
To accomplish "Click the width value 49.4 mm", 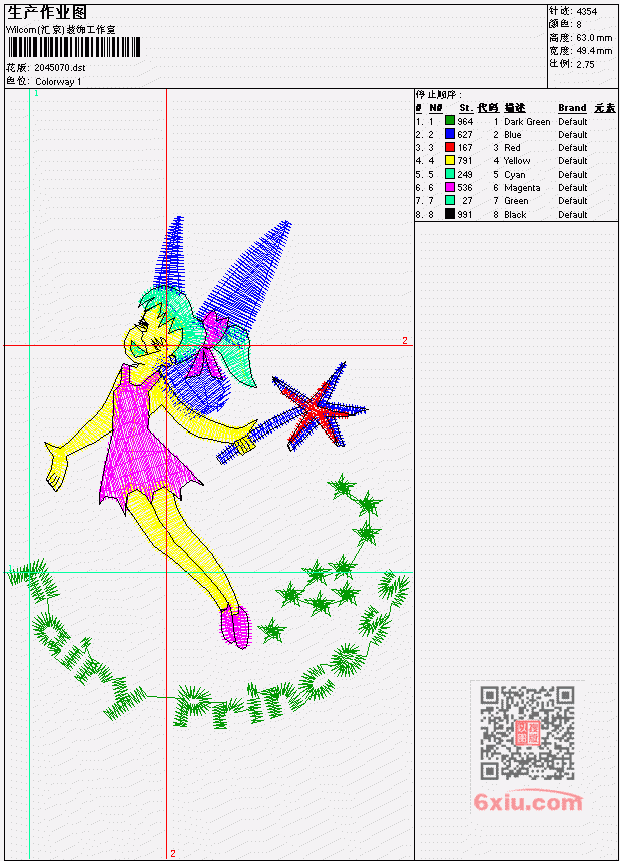I will pos(594,51).
